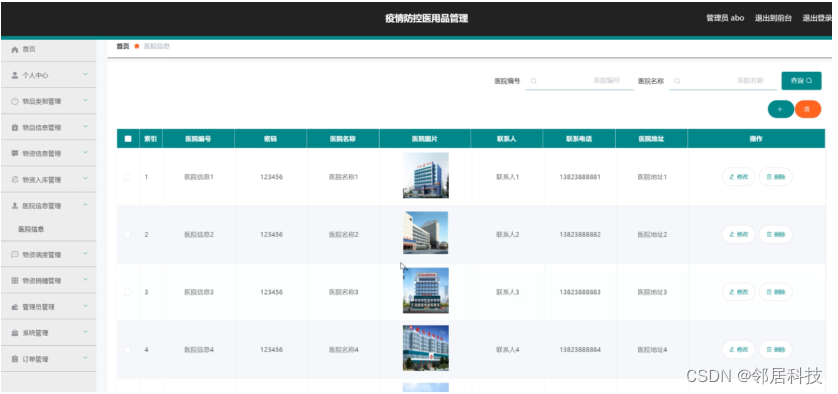Open hospital image thumbnail in row 4

pos(425,348)
